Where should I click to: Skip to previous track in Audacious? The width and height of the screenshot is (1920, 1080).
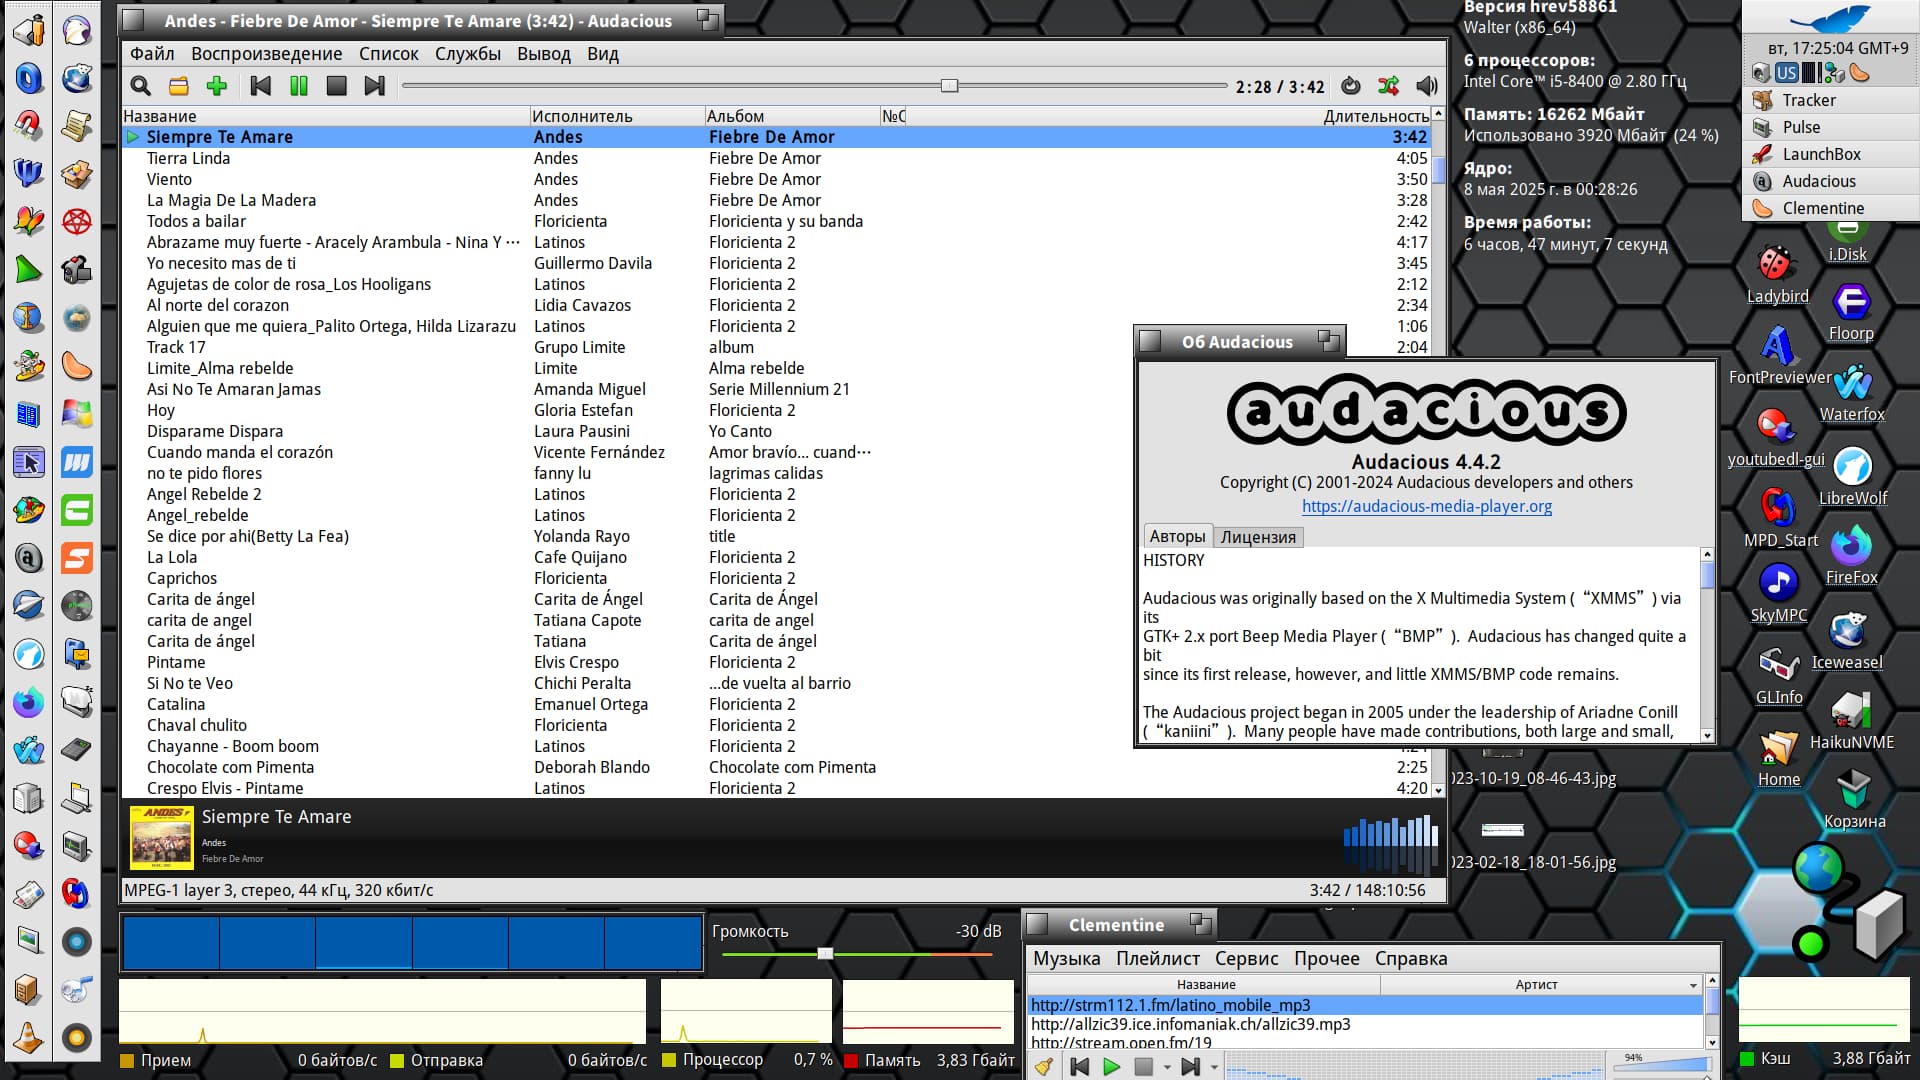[x=261, y=86]
